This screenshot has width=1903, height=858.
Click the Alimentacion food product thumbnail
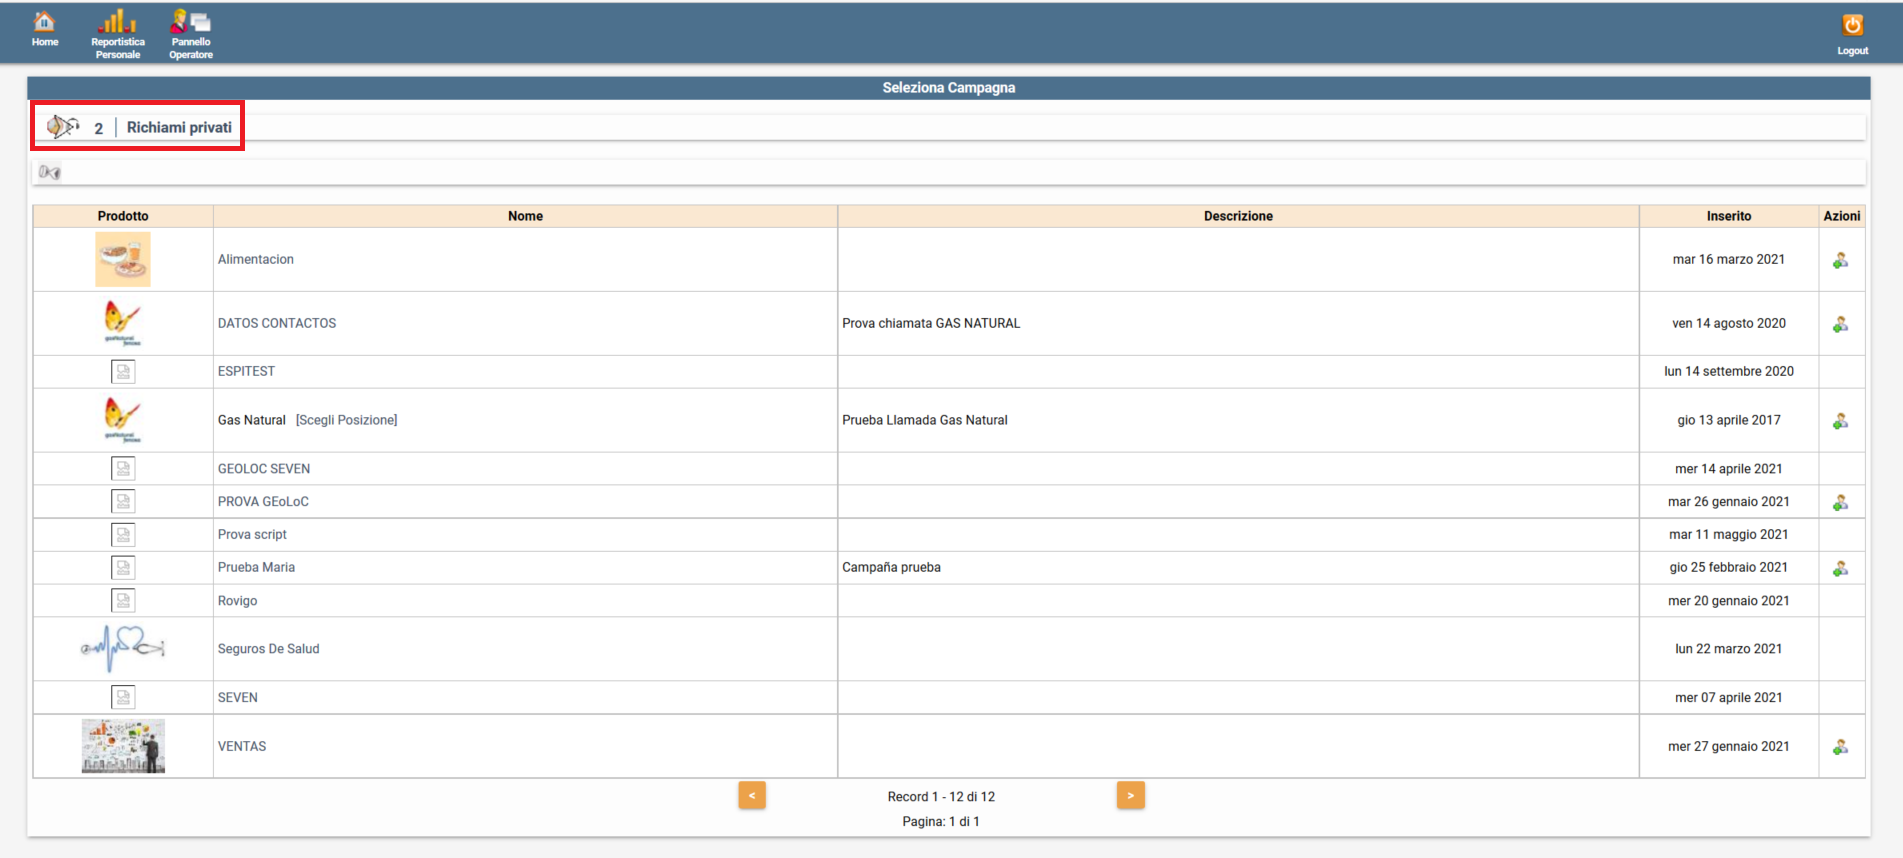(x=123, y=259)
